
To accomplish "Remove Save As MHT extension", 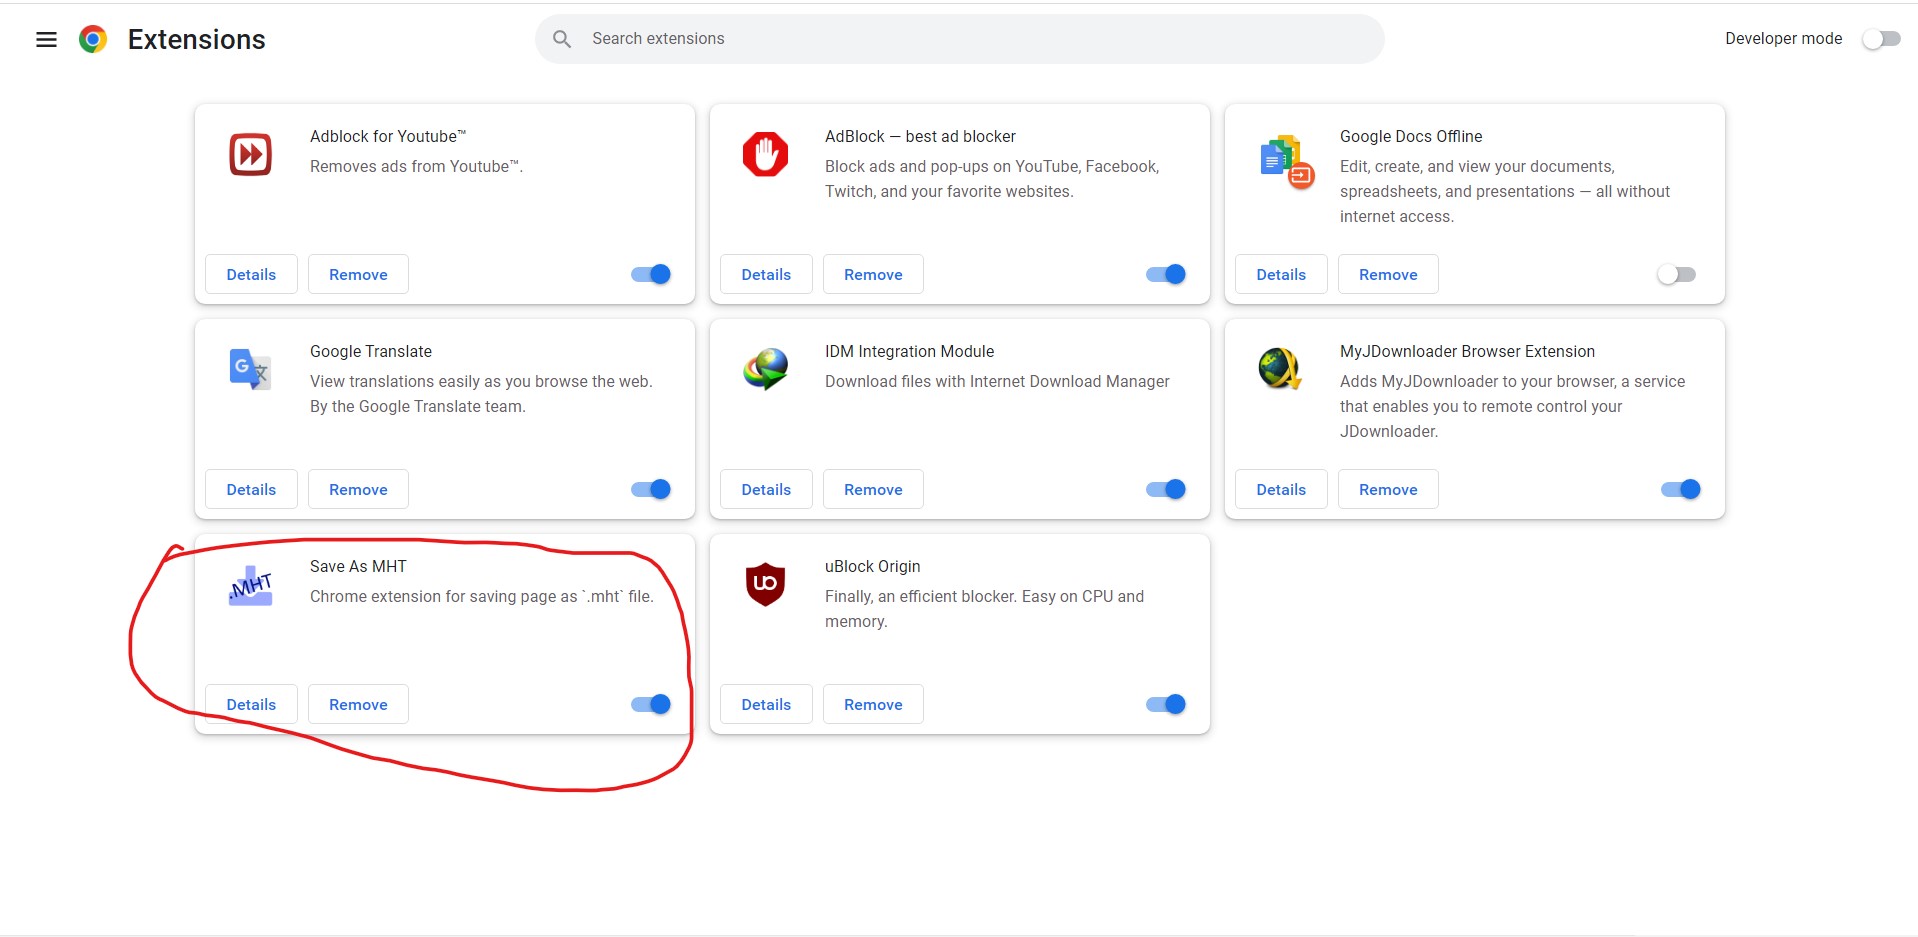I will 358,704.
